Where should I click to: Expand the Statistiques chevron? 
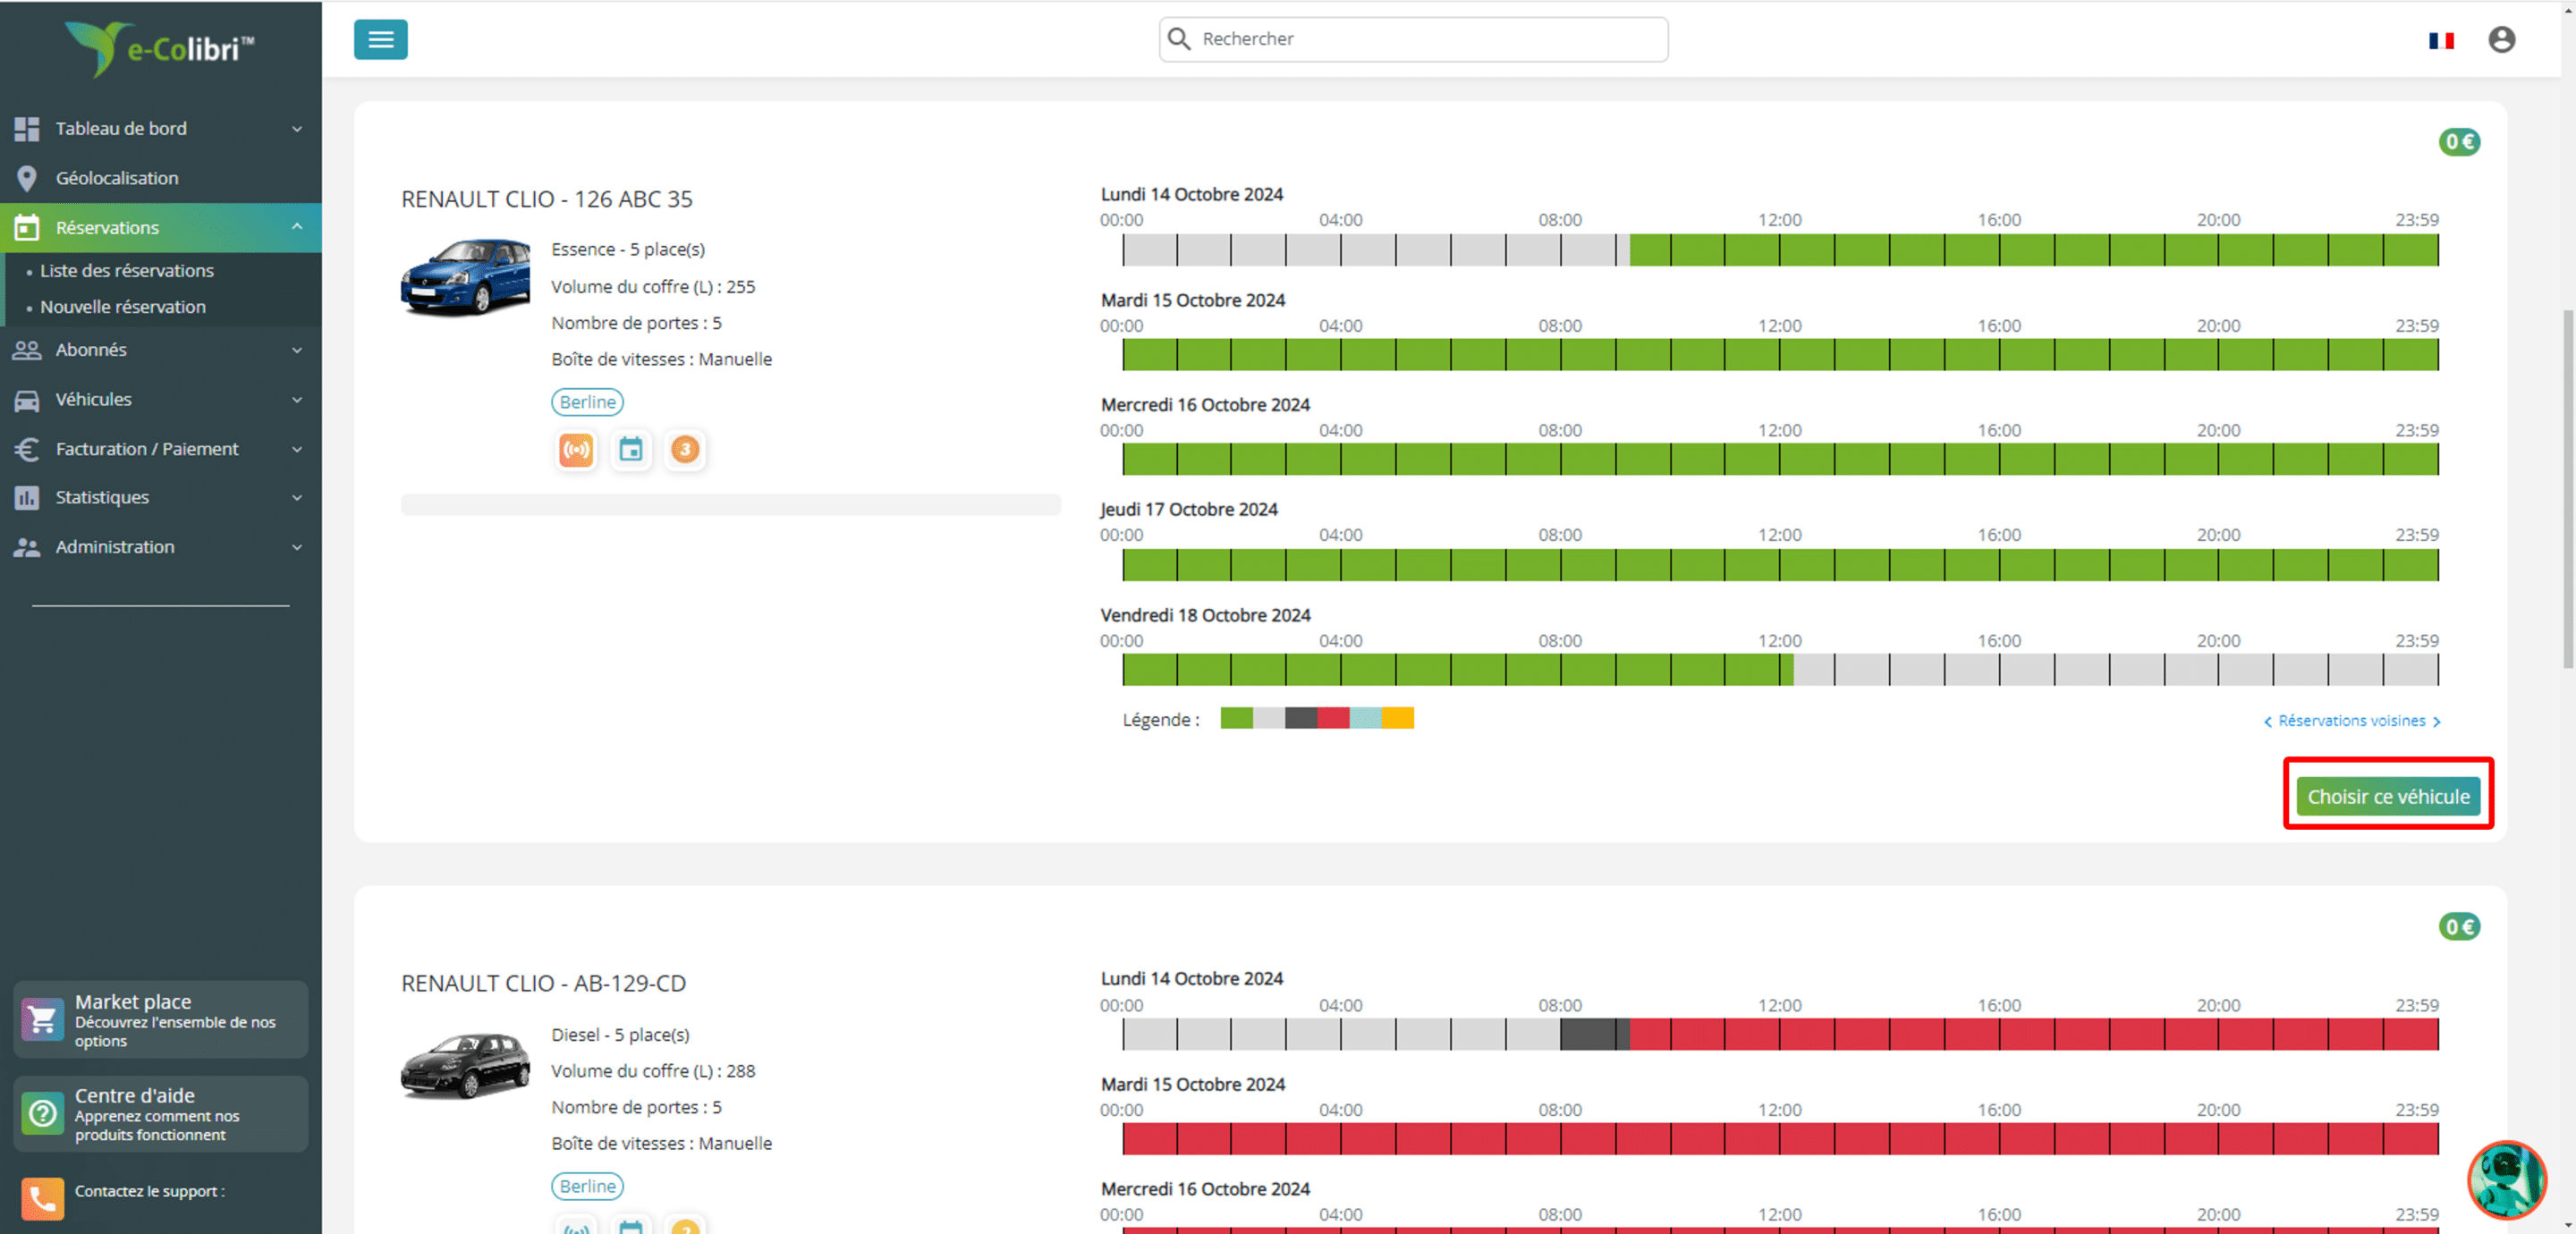coord(297,498)
